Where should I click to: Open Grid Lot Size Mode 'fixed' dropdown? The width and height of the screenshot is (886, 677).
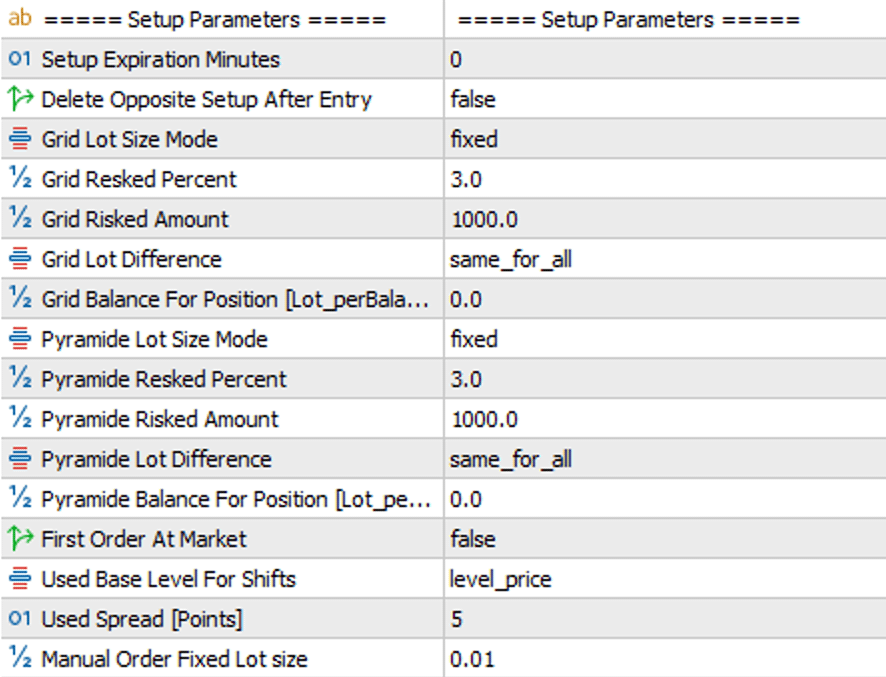coord(474,139)
